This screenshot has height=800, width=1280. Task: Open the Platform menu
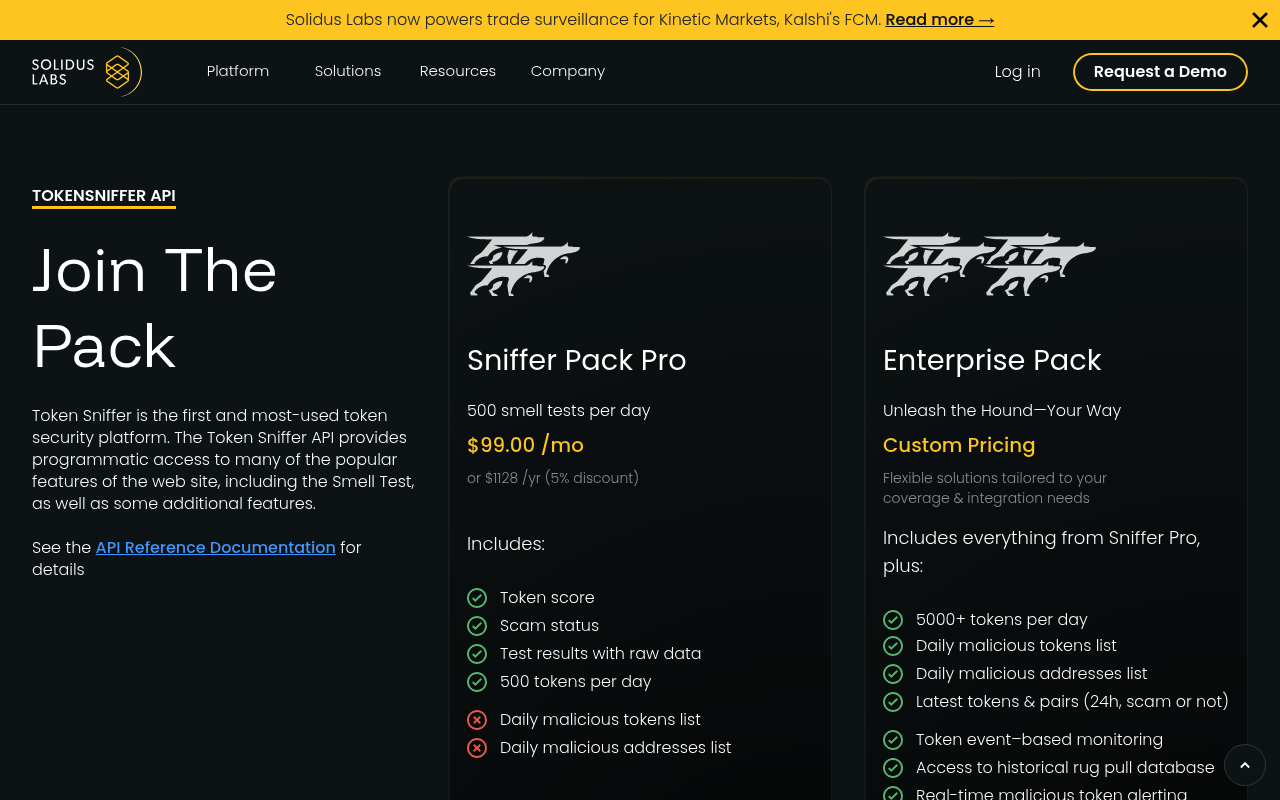coord(238,71)
